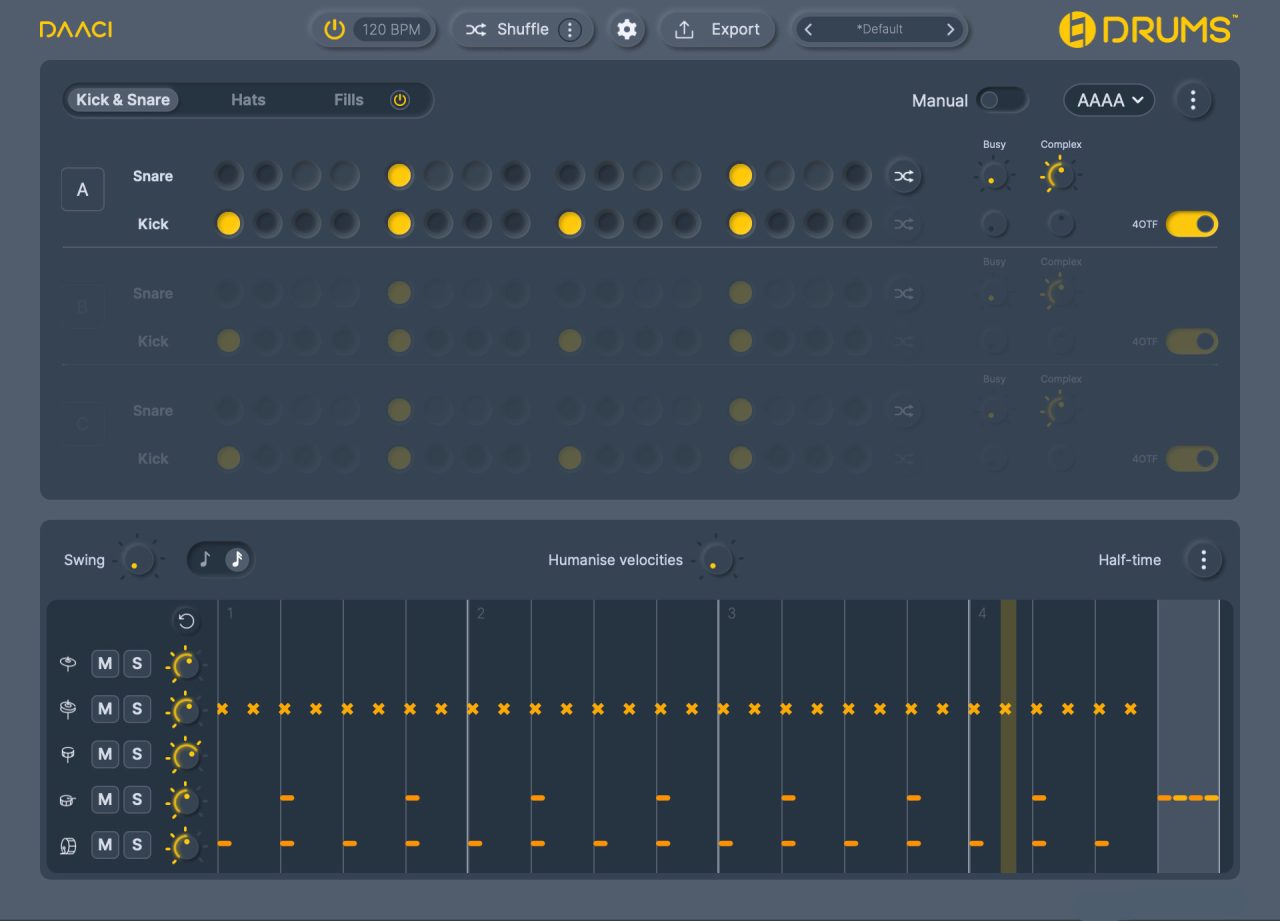Click the reset arrow icon above the drum lanes
Screen dimensions: 1280x921
pyautogui.click(x=186, y=621)
